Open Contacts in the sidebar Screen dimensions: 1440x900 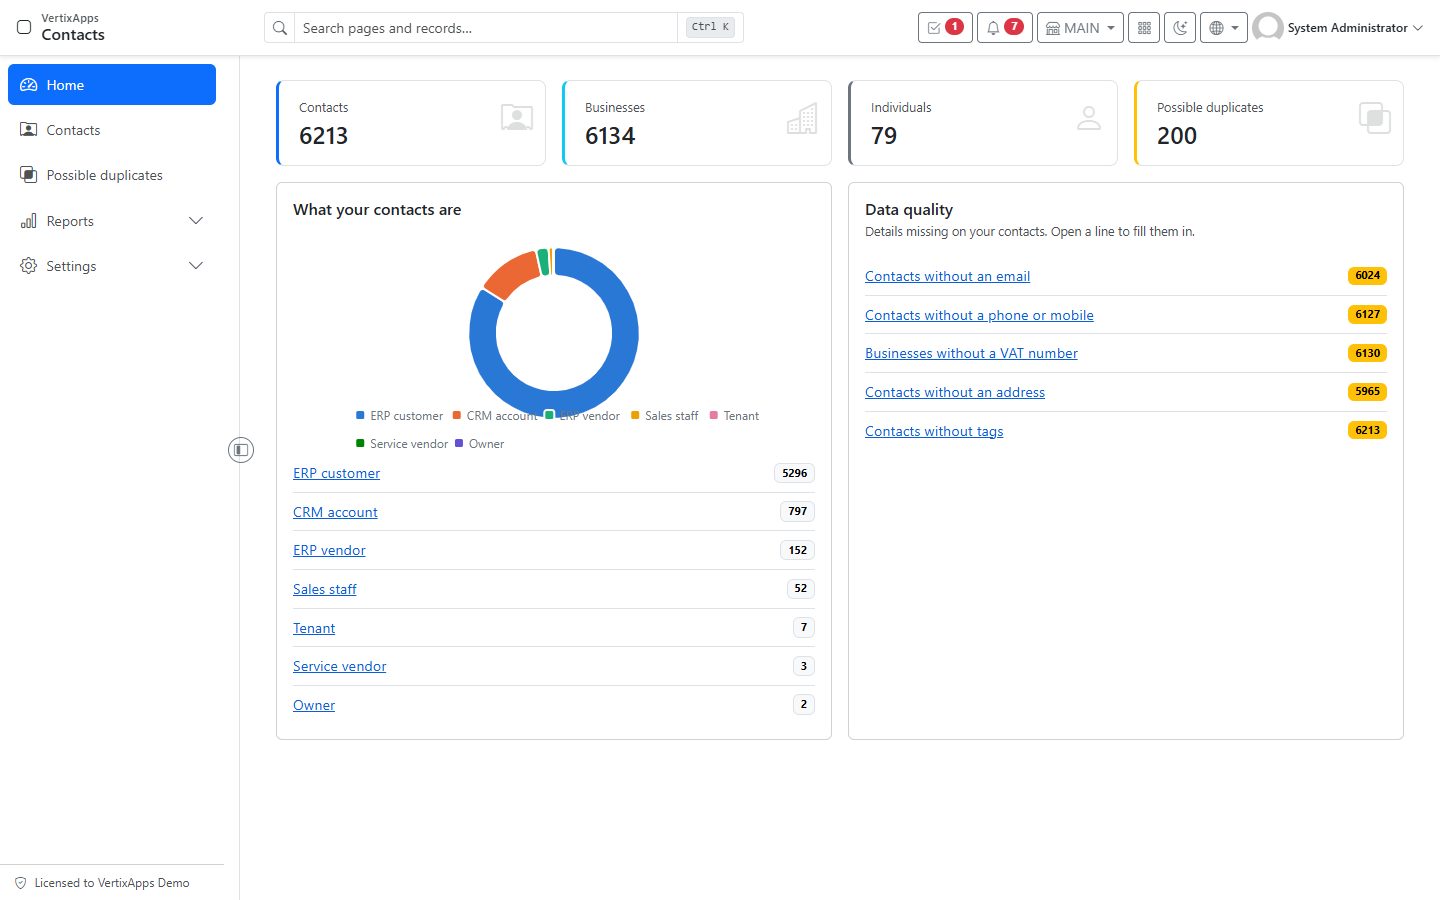[x=112, y=130]
